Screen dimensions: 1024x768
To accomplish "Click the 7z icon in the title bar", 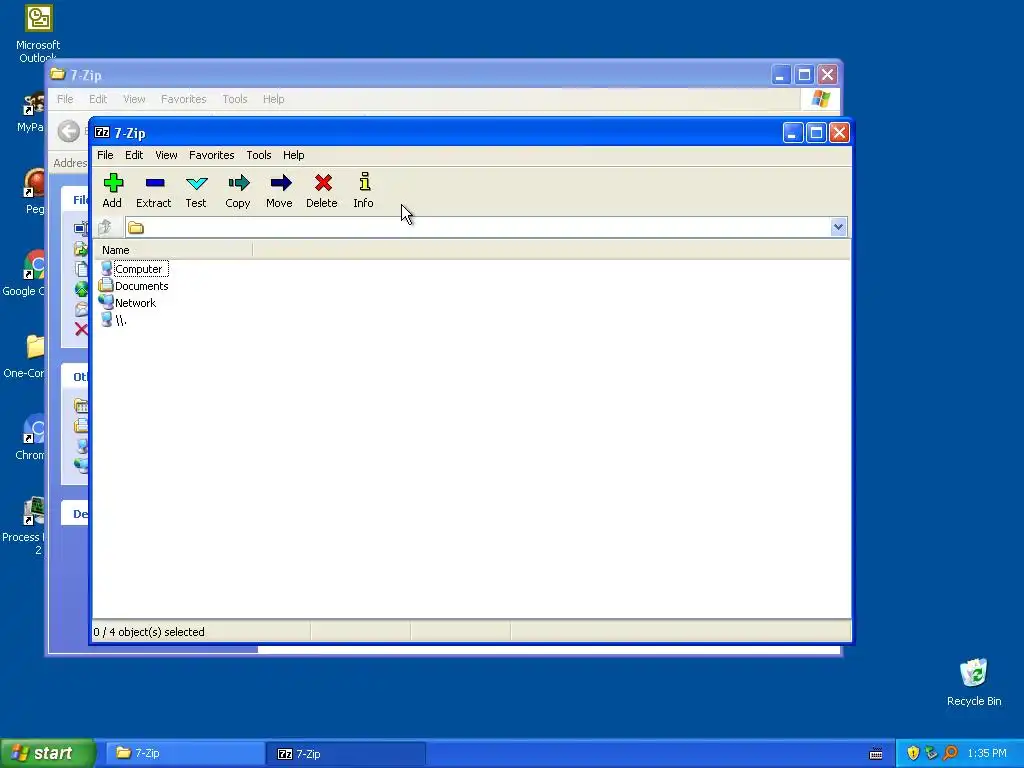I will click(102, 133).
